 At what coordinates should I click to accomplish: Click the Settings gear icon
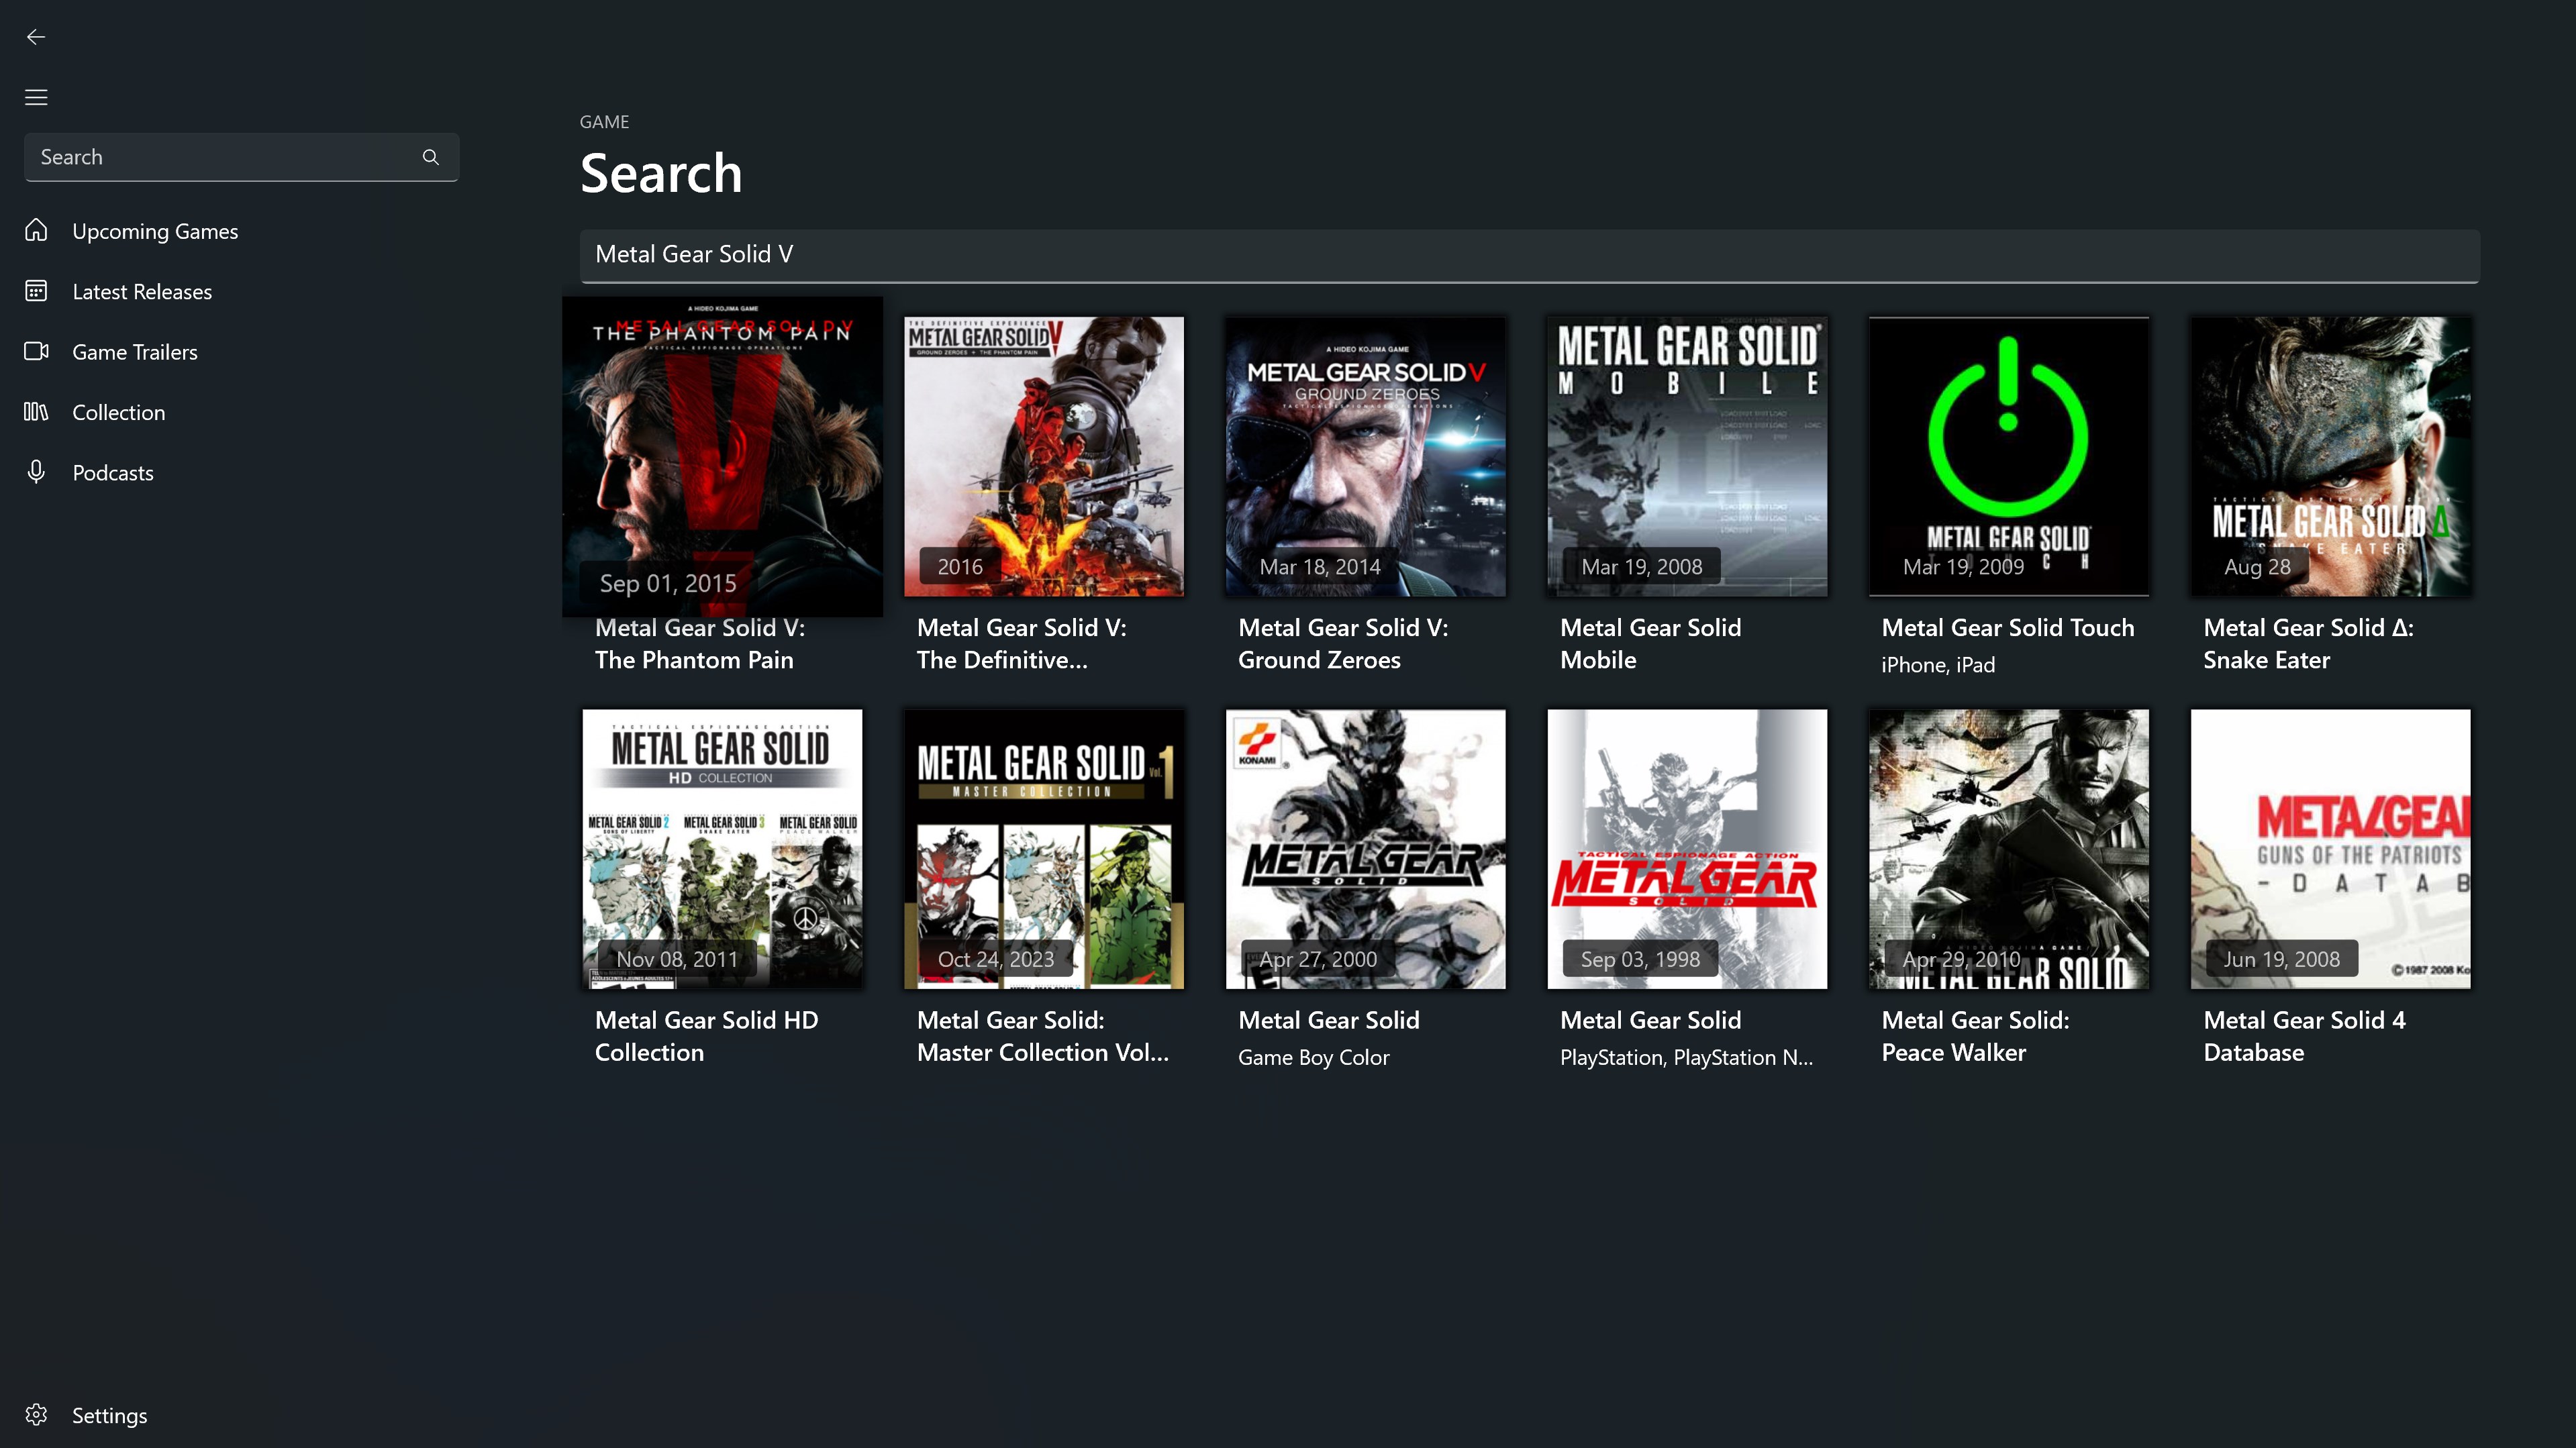coord(36,1415)
